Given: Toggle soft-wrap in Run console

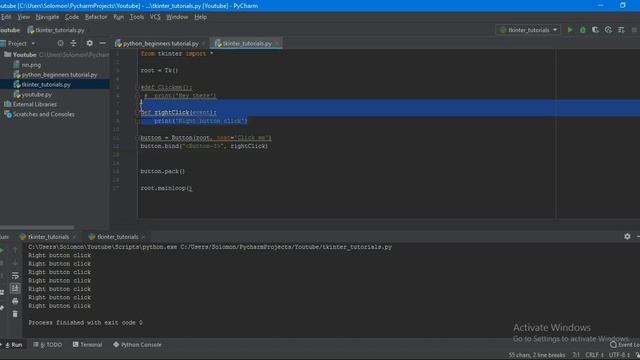Looking at the screenshot, I should [x=15, y=276].
